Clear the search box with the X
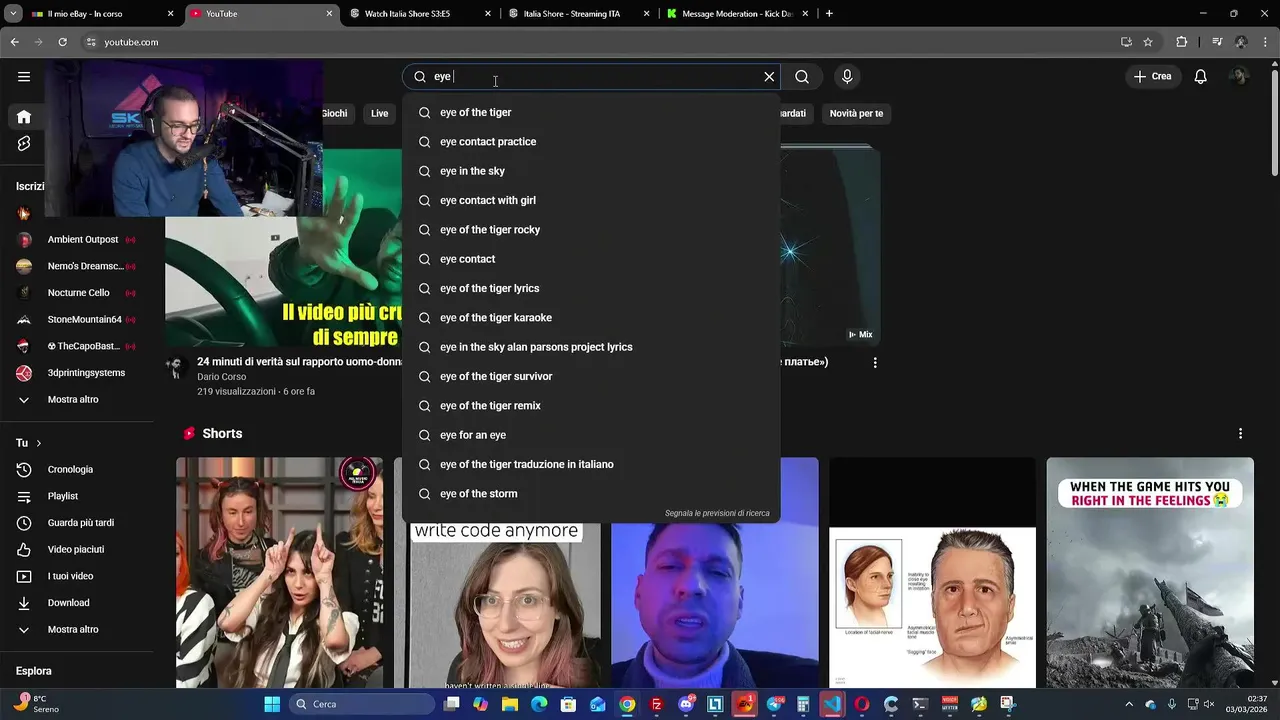Image resolution: width=1280 pixels, height=720 pixels. (769, 76)
